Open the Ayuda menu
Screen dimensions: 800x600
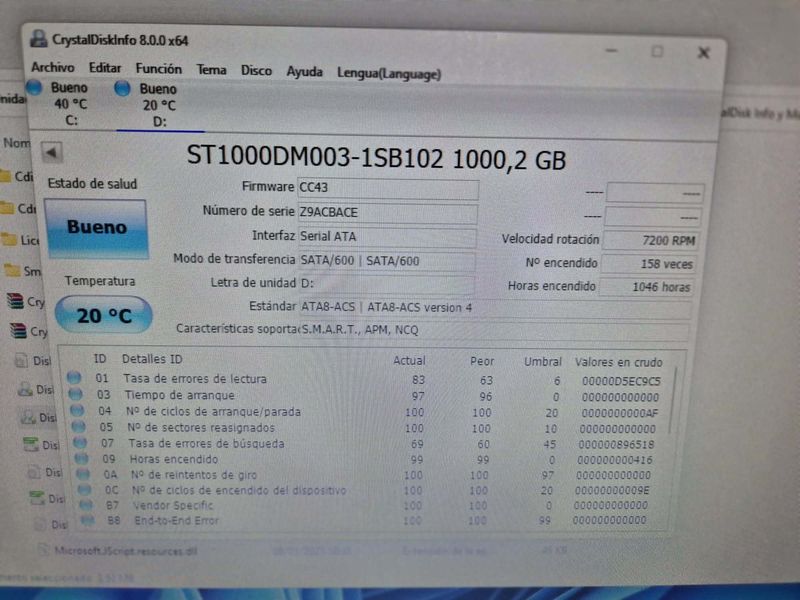point(305,72)
